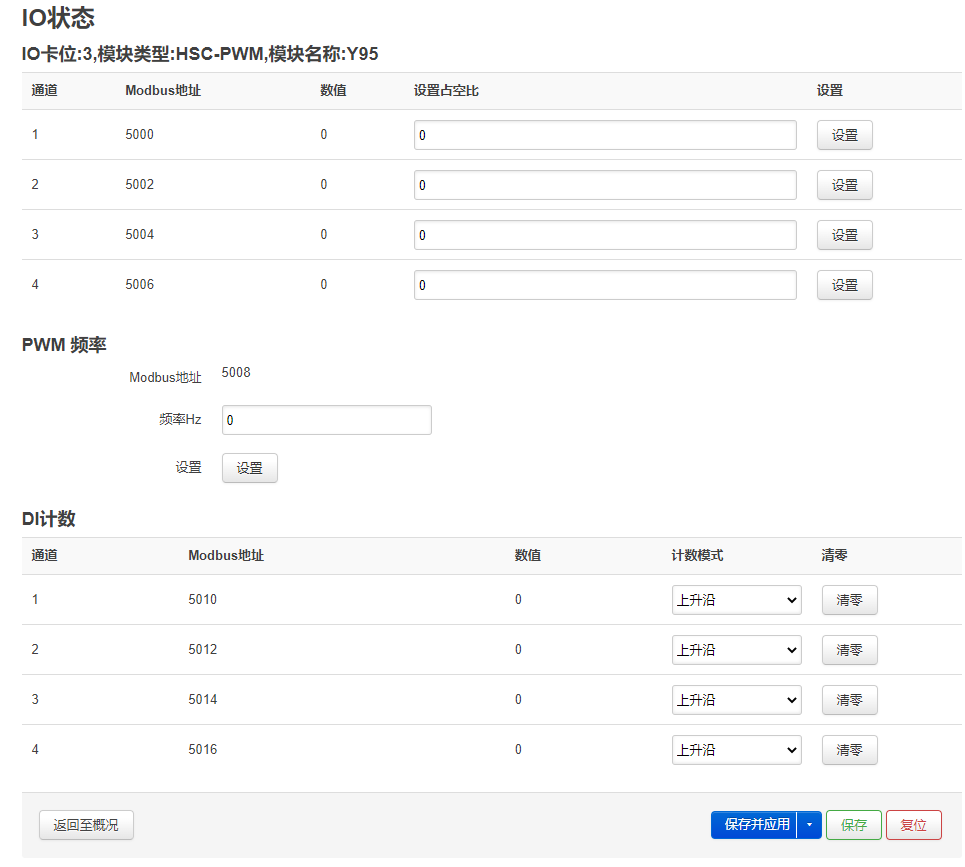Click 设置 button for PWM channel 5000
The image size is (965, 867).
pos(844,135)
